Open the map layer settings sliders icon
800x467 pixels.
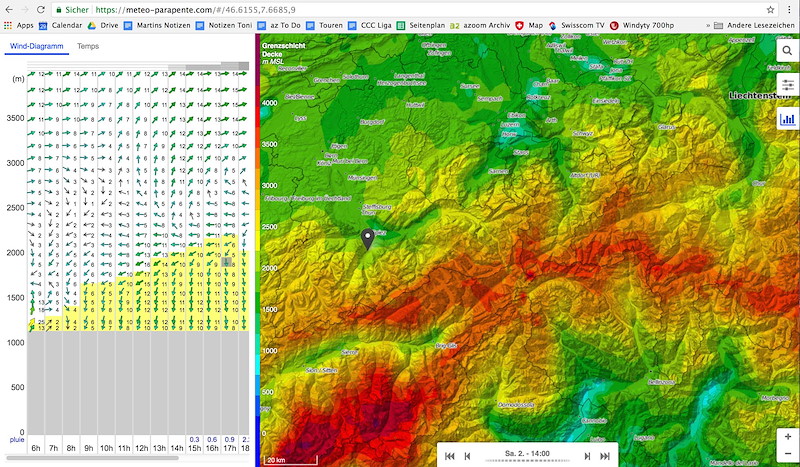[787, 85]
